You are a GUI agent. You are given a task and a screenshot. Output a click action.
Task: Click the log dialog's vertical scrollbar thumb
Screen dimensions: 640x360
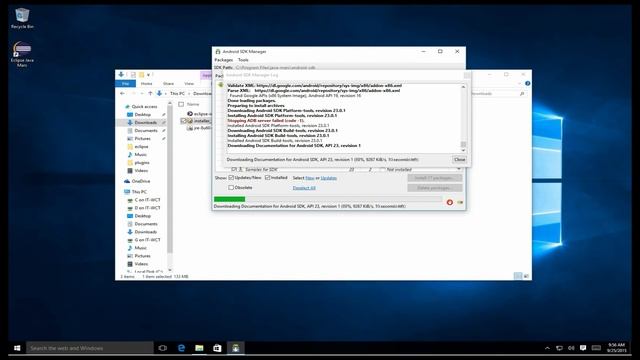click(x=463, y=144)
